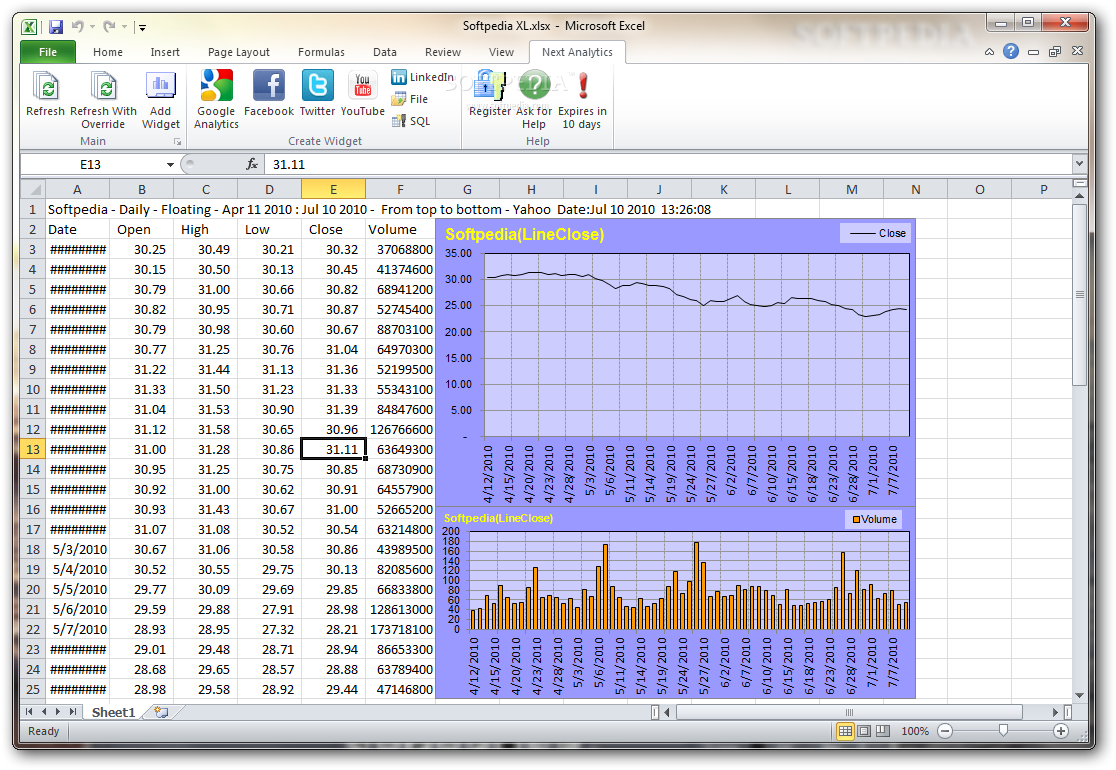Click the Ask for Help icon
Viewport: 1116px width, 770px height.
[534, 100]
